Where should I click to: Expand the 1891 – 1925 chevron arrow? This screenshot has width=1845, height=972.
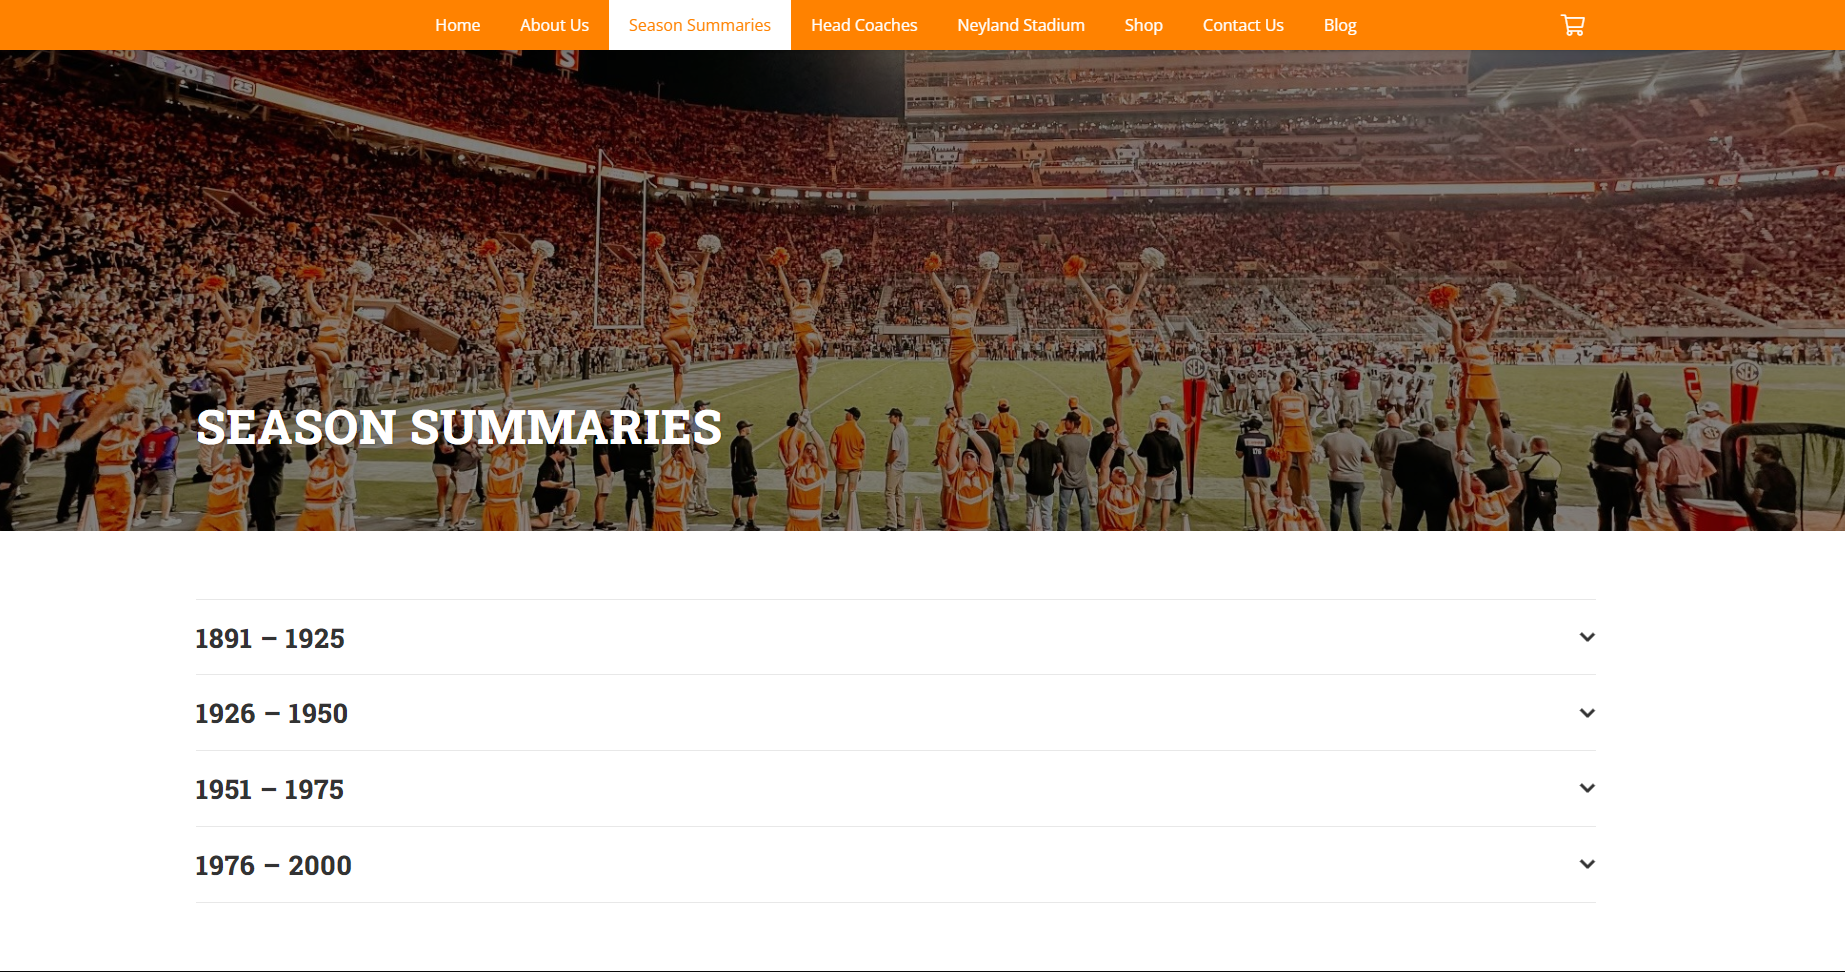pyautogui.click(x=1587, y=637)
